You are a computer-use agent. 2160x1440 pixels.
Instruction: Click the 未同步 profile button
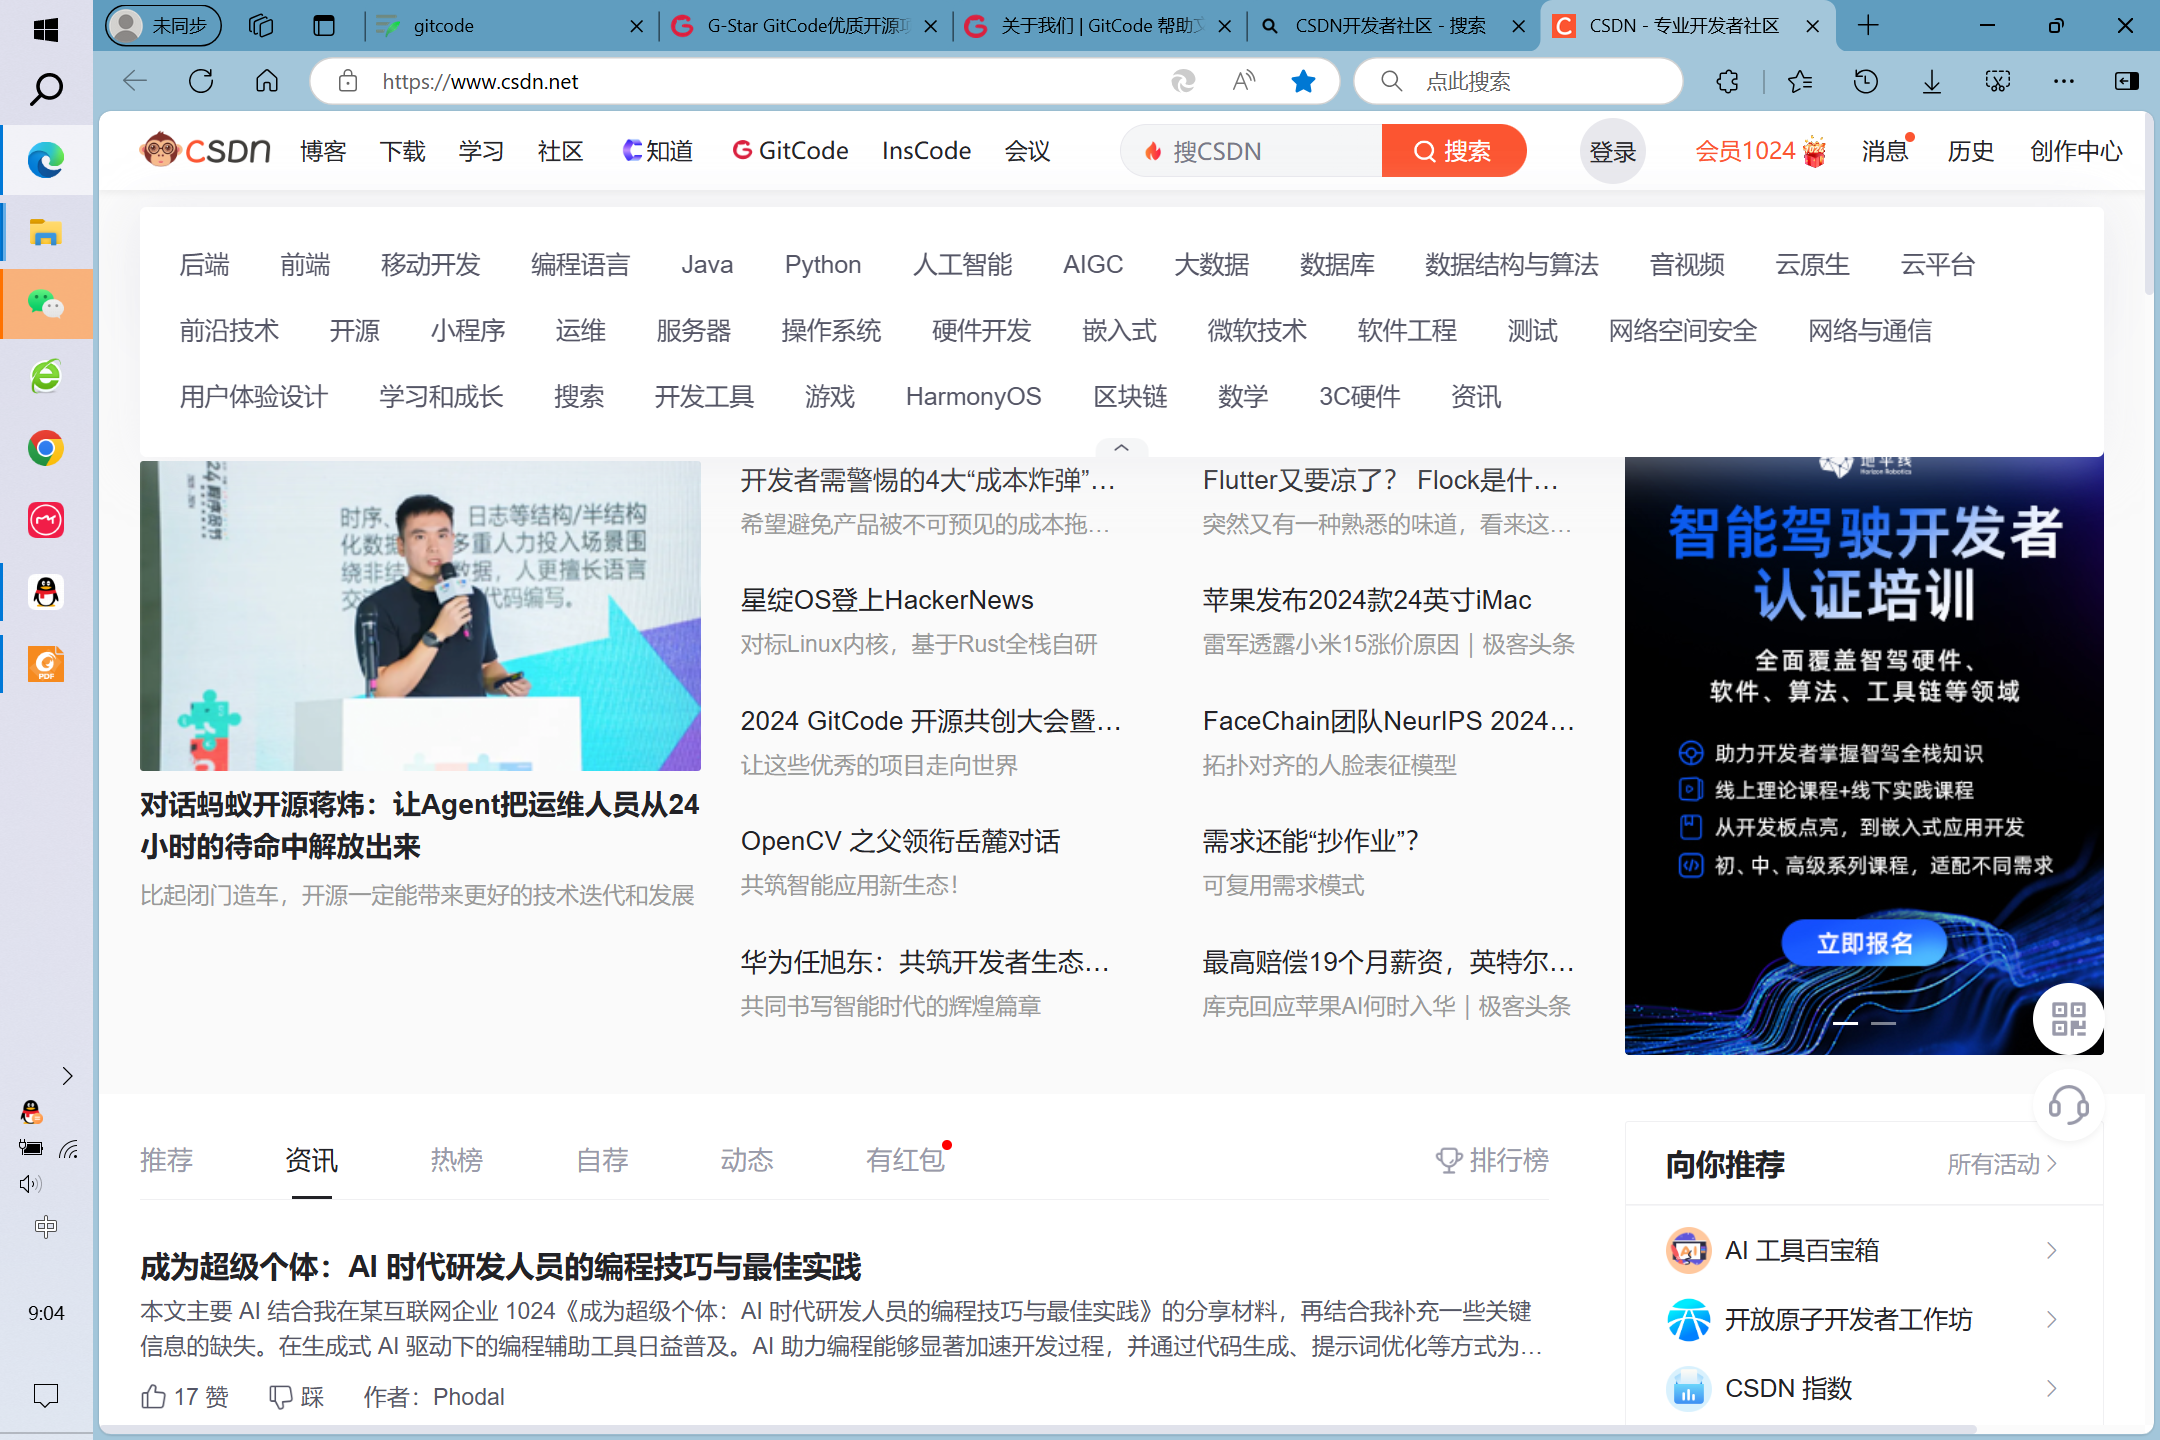click(164, 26)
